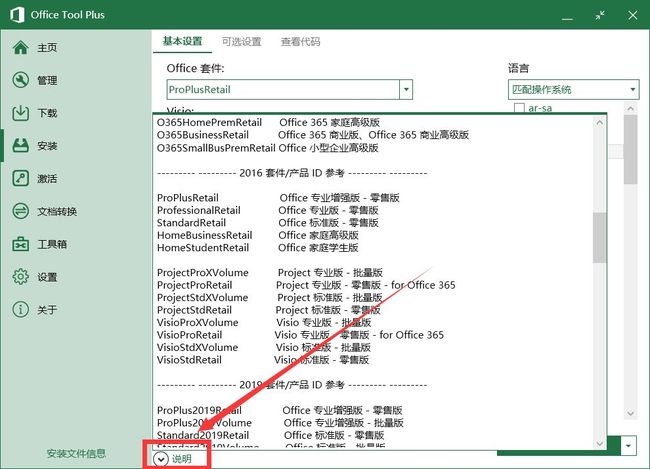Click the StandardRetail text line
This screenshot has height=469, width=650.
coord(267,223)
